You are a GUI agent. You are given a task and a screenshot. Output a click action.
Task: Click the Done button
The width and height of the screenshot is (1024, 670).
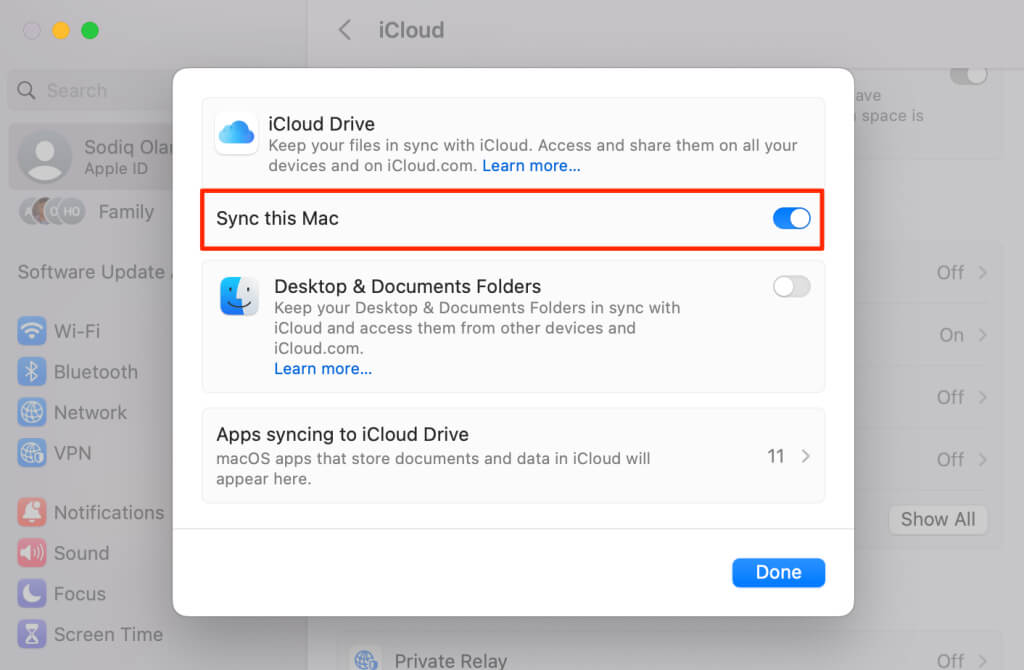click(778, 573)
